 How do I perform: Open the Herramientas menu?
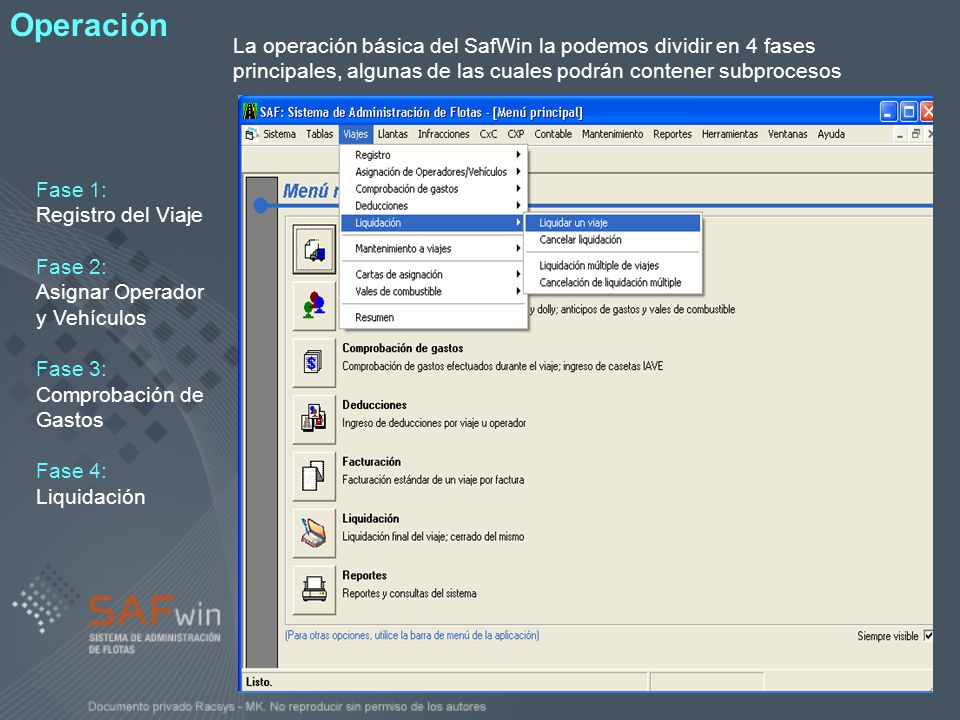pyautogui.click(x=730, y=134)
